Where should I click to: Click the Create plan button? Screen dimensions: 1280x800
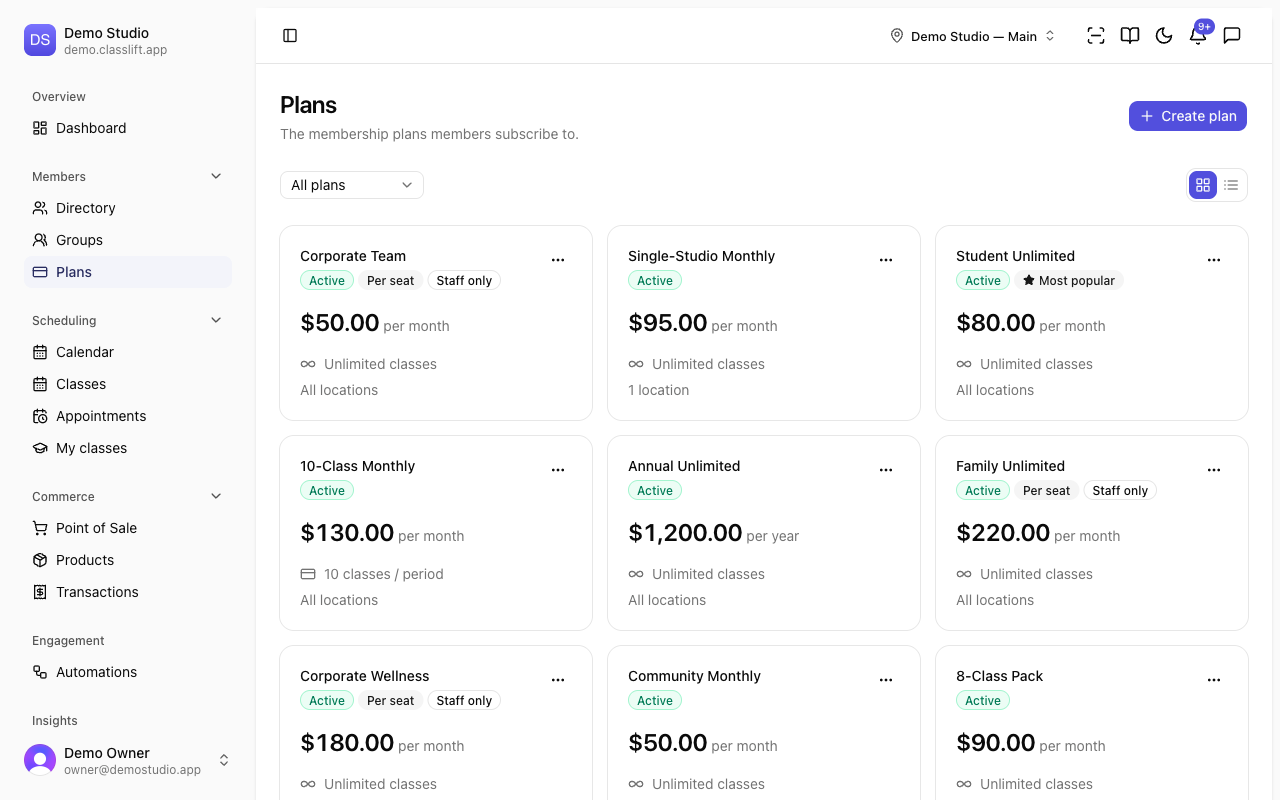tap(1188, 116)
